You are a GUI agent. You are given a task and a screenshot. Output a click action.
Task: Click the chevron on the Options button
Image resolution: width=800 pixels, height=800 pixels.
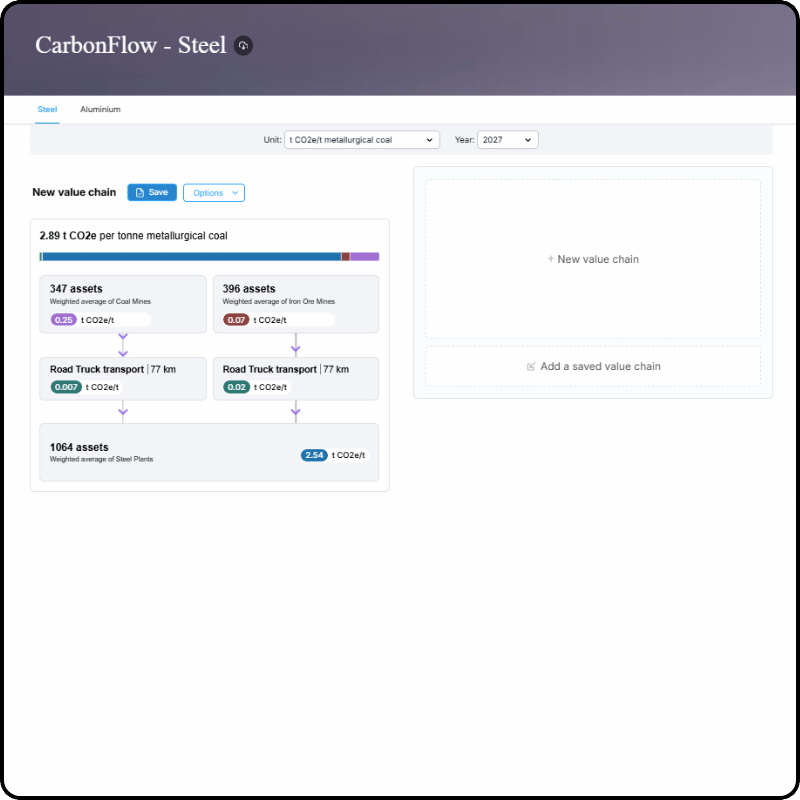pos(235,193)
